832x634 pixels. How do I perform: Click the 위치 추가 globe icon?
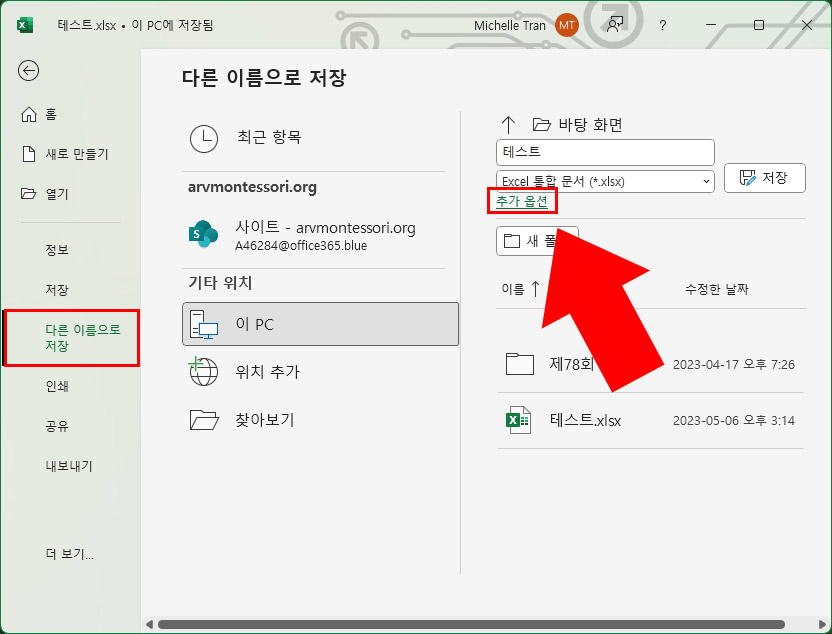click(x=203, y=371)
